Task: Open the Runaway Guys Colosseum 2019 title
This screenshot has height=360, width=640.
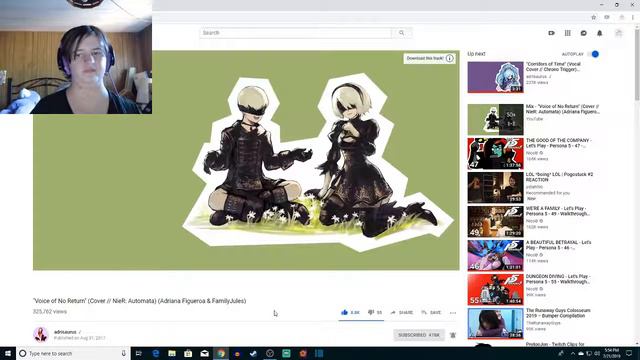Action: point(558,313)
